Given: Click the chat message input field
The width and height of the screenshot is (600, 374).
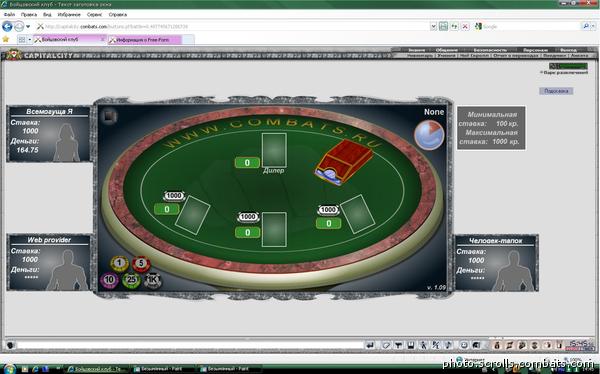Looking at the screenshot, I should click(189, 345).
